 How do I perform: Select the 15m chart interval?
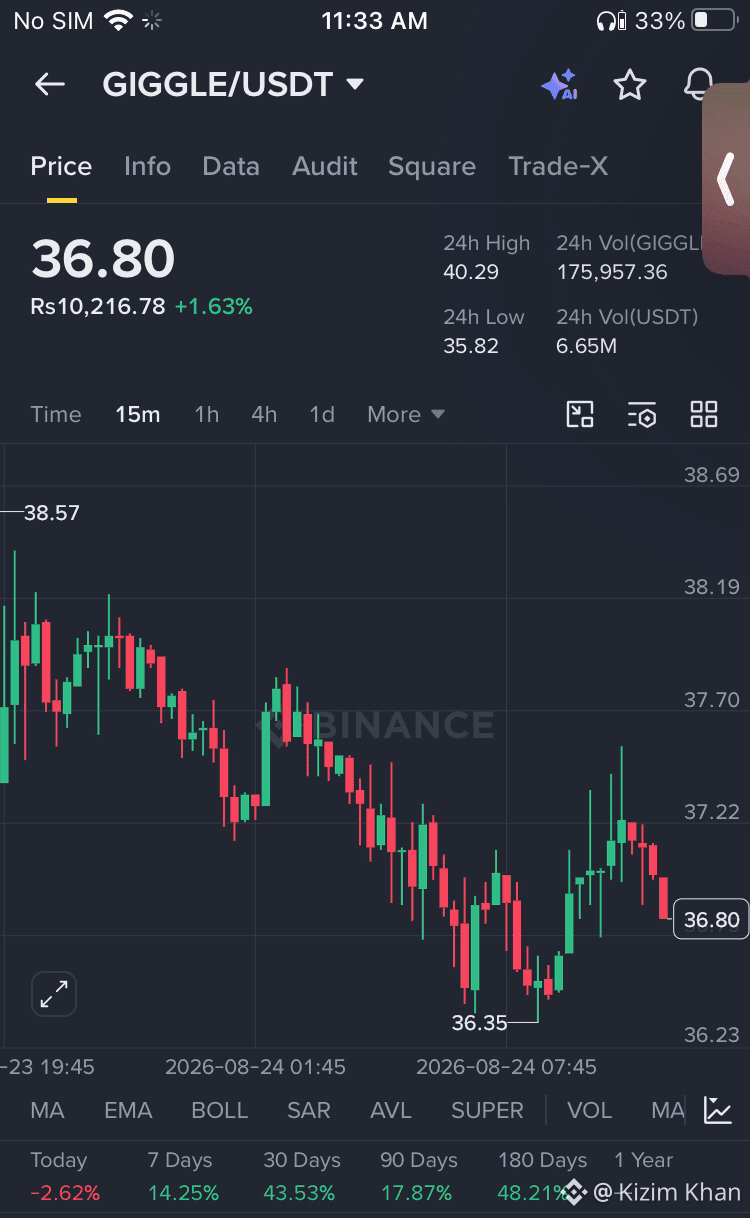tap(138, 414)
